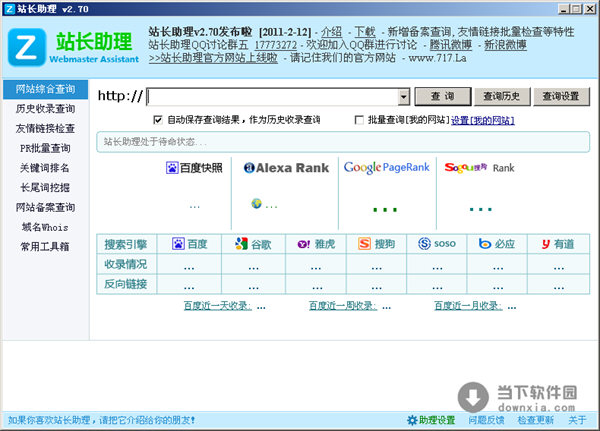This screenshot has height=431, width=600.
Task: Open 历史收录查询 sidebar item
Action: click(x=46, y=109)
